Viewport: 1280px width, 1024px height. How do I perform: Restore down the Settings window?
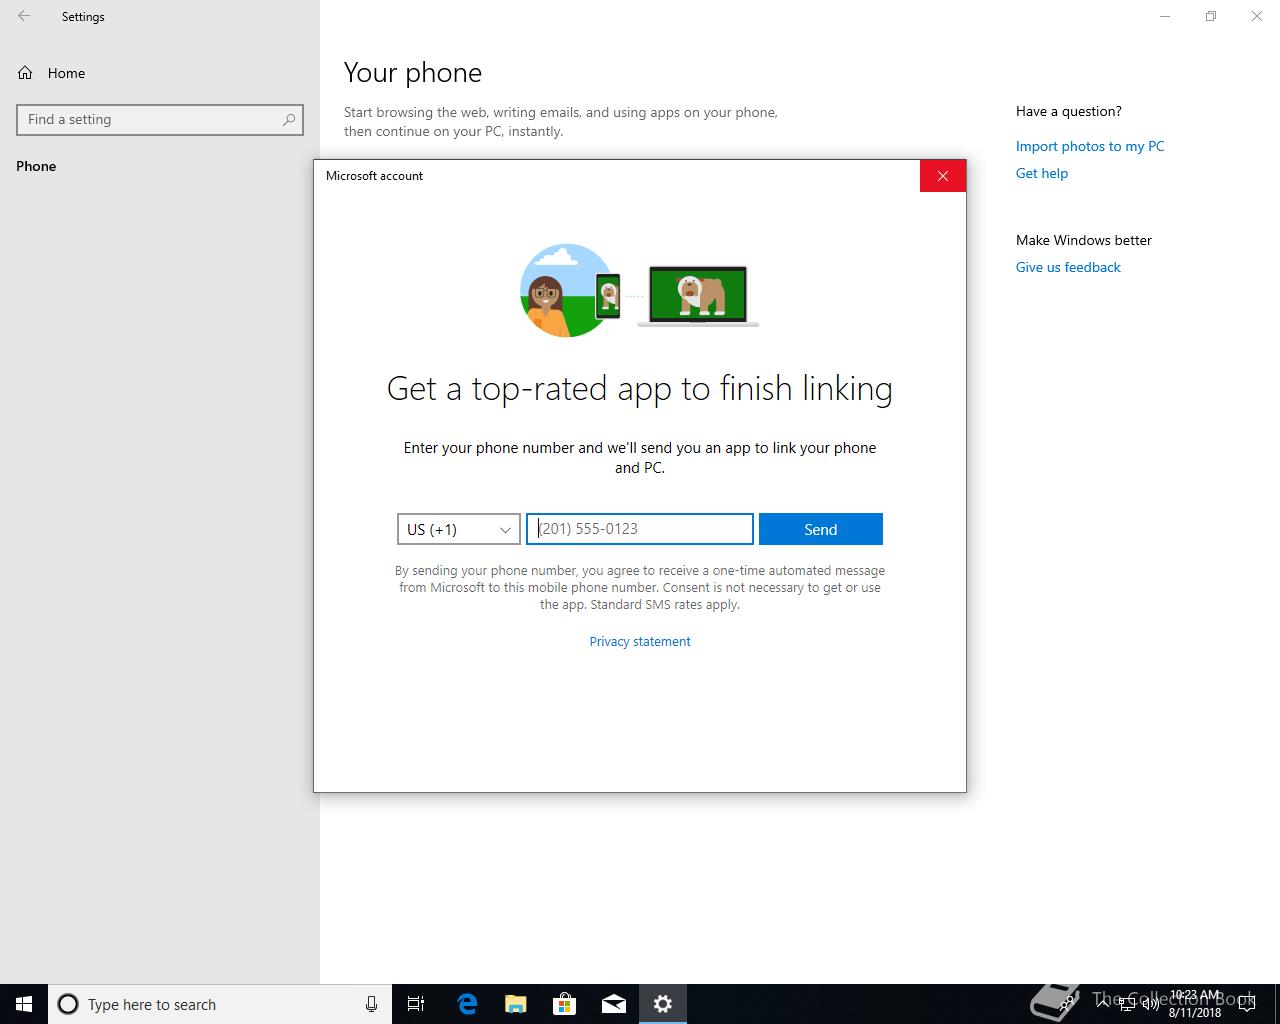[x=1211, y=16]
